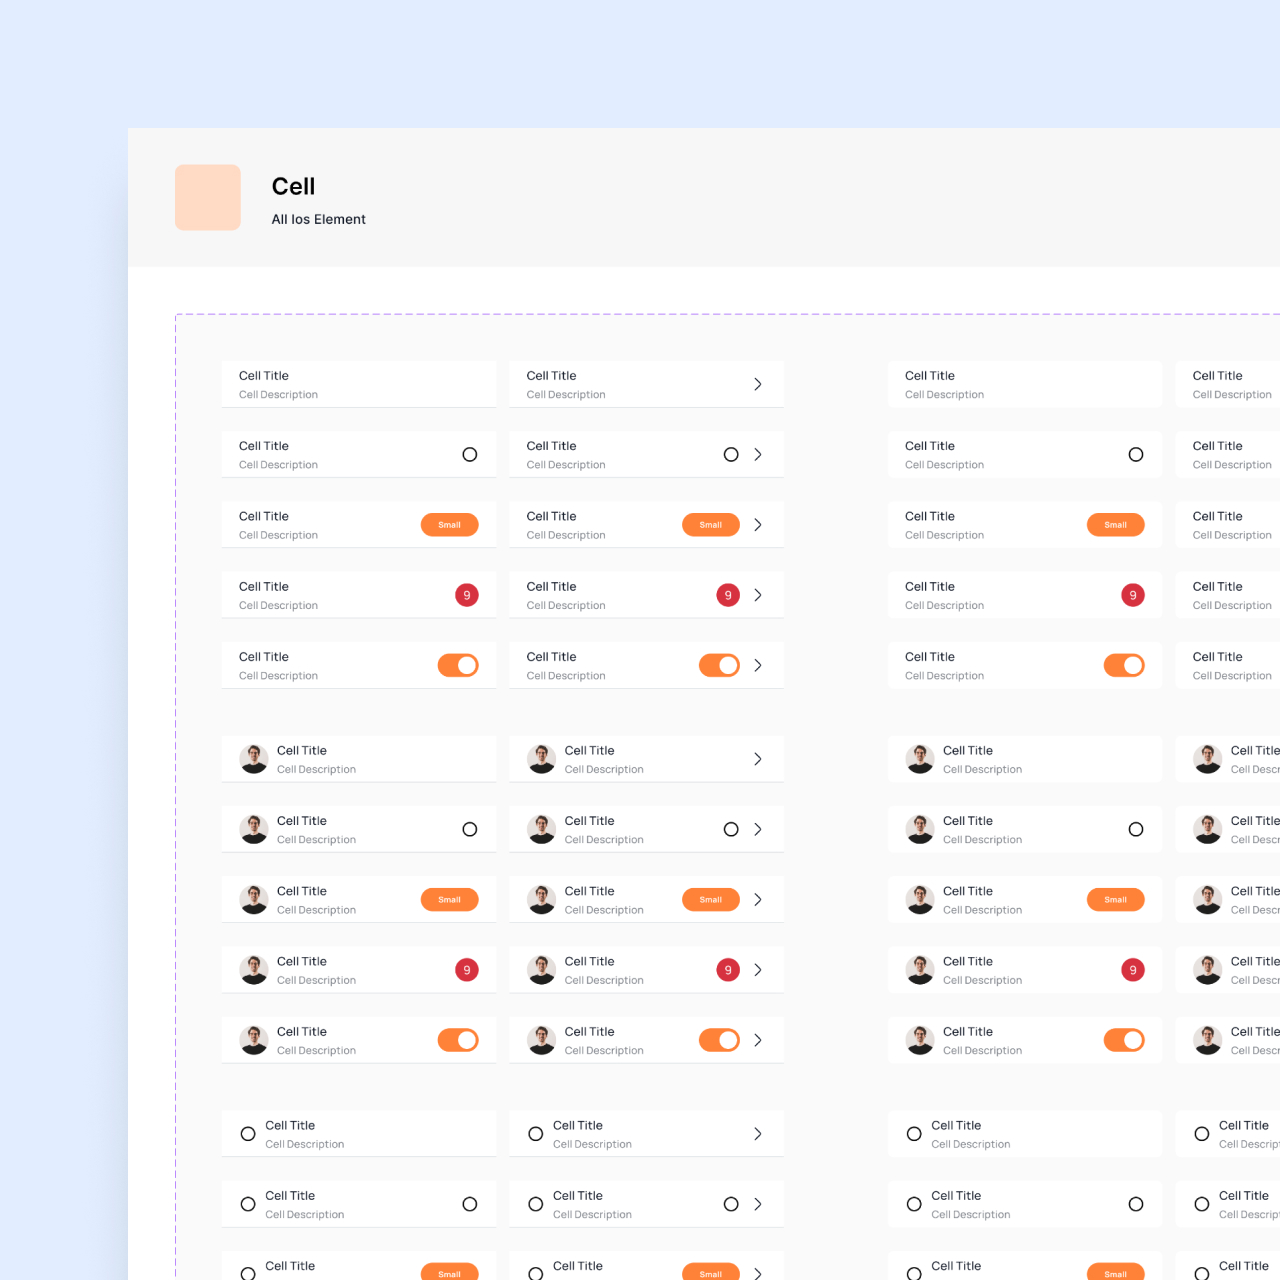Click the red 9 badge beside the chevron in the second column's avatar cell
This screenshot has height=1280, width=1280.
[x=728, y=970]
